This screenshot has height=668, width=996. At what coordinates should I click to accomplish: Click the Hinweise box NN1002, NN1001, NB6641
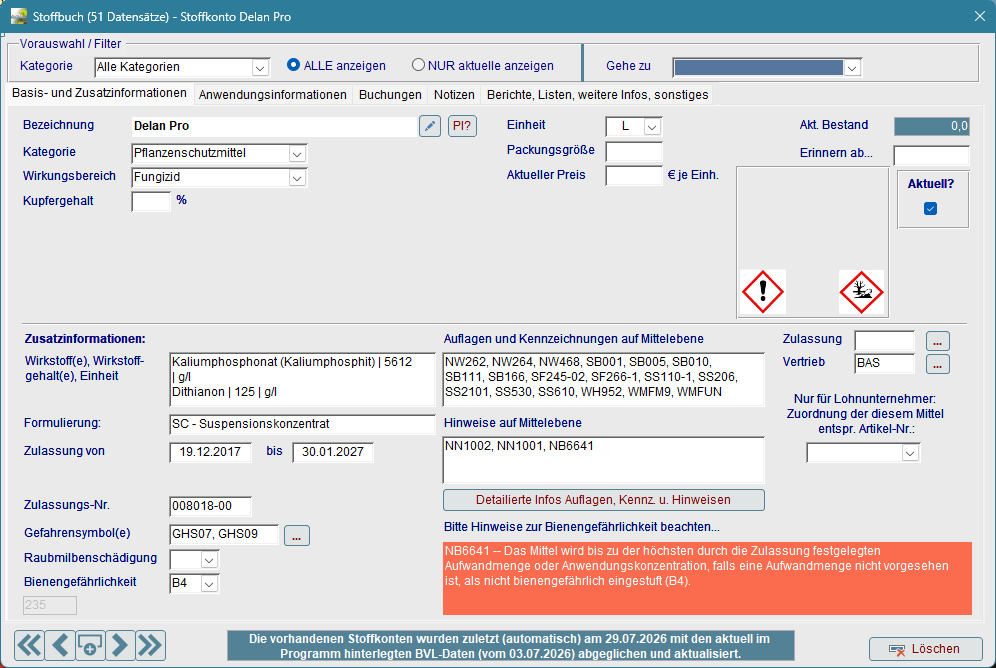click(603, 460)
